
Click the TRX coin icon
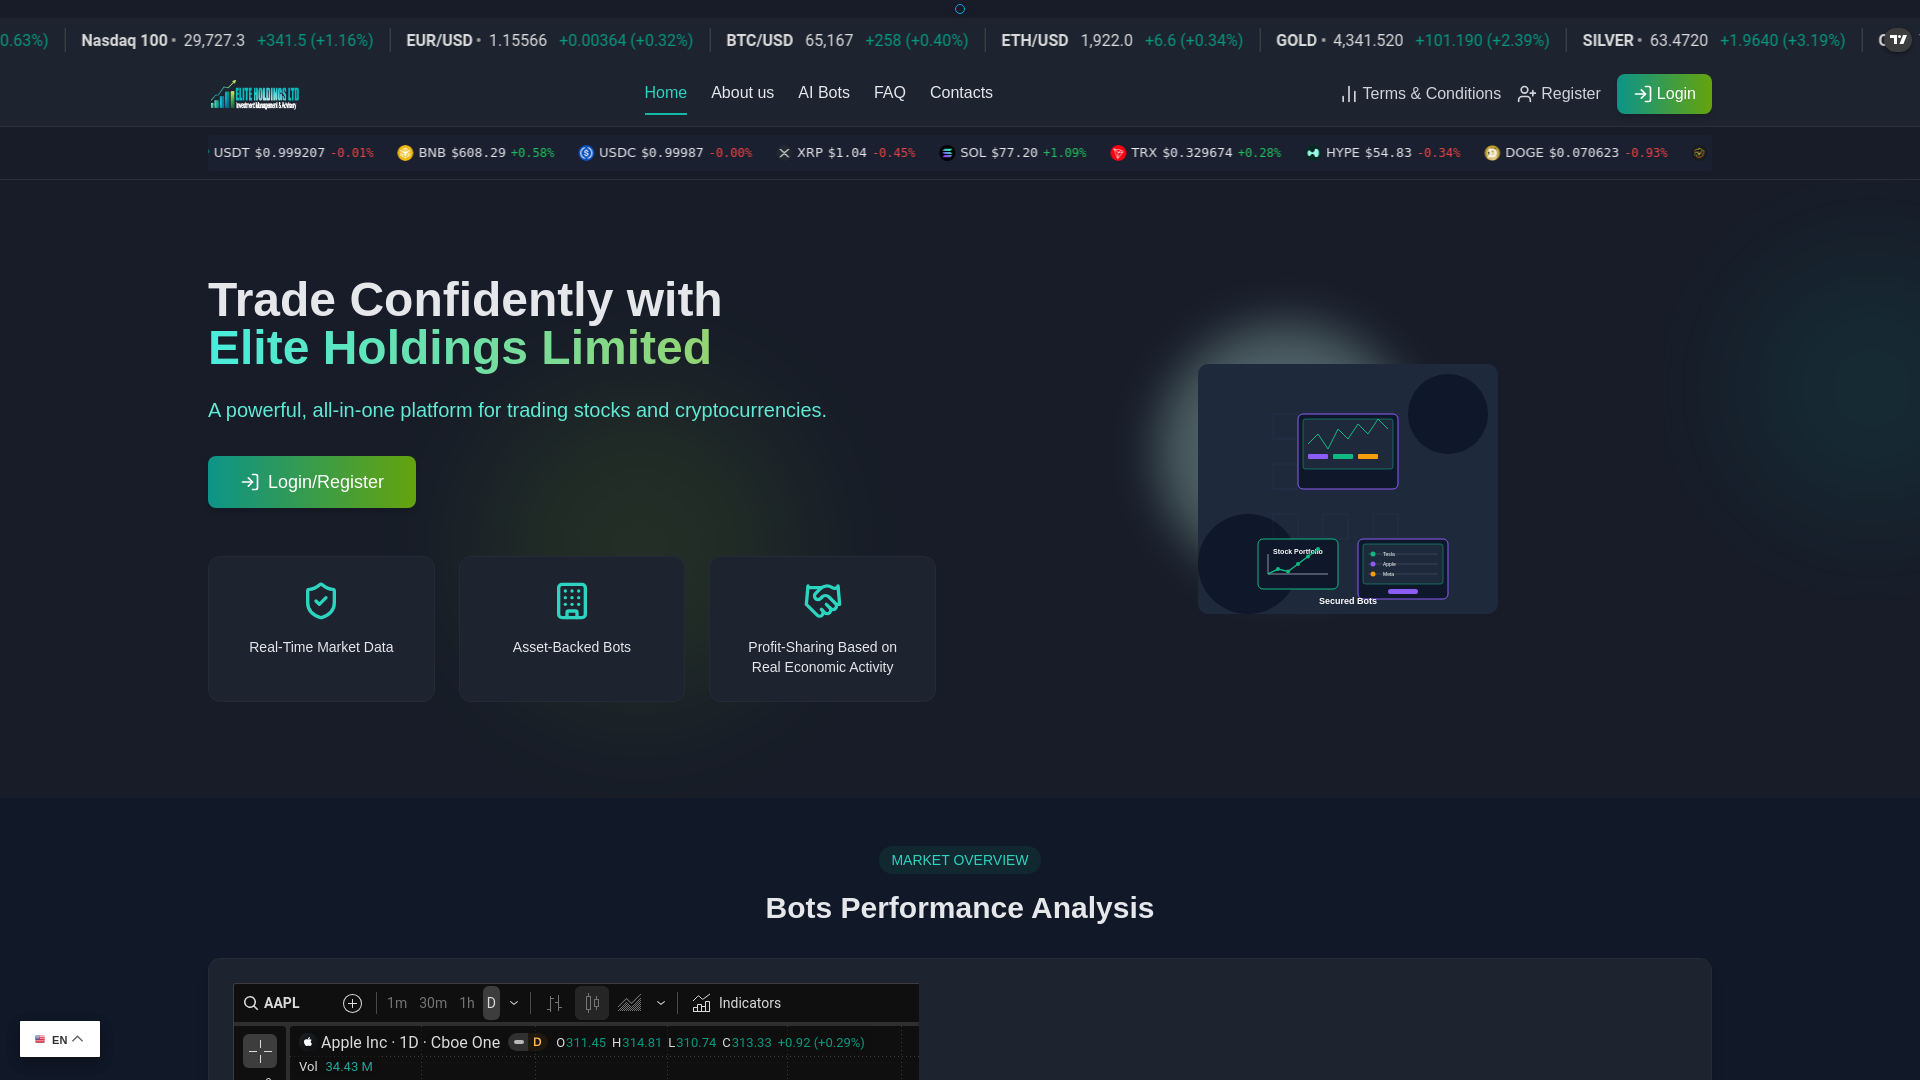[1118, 153]
